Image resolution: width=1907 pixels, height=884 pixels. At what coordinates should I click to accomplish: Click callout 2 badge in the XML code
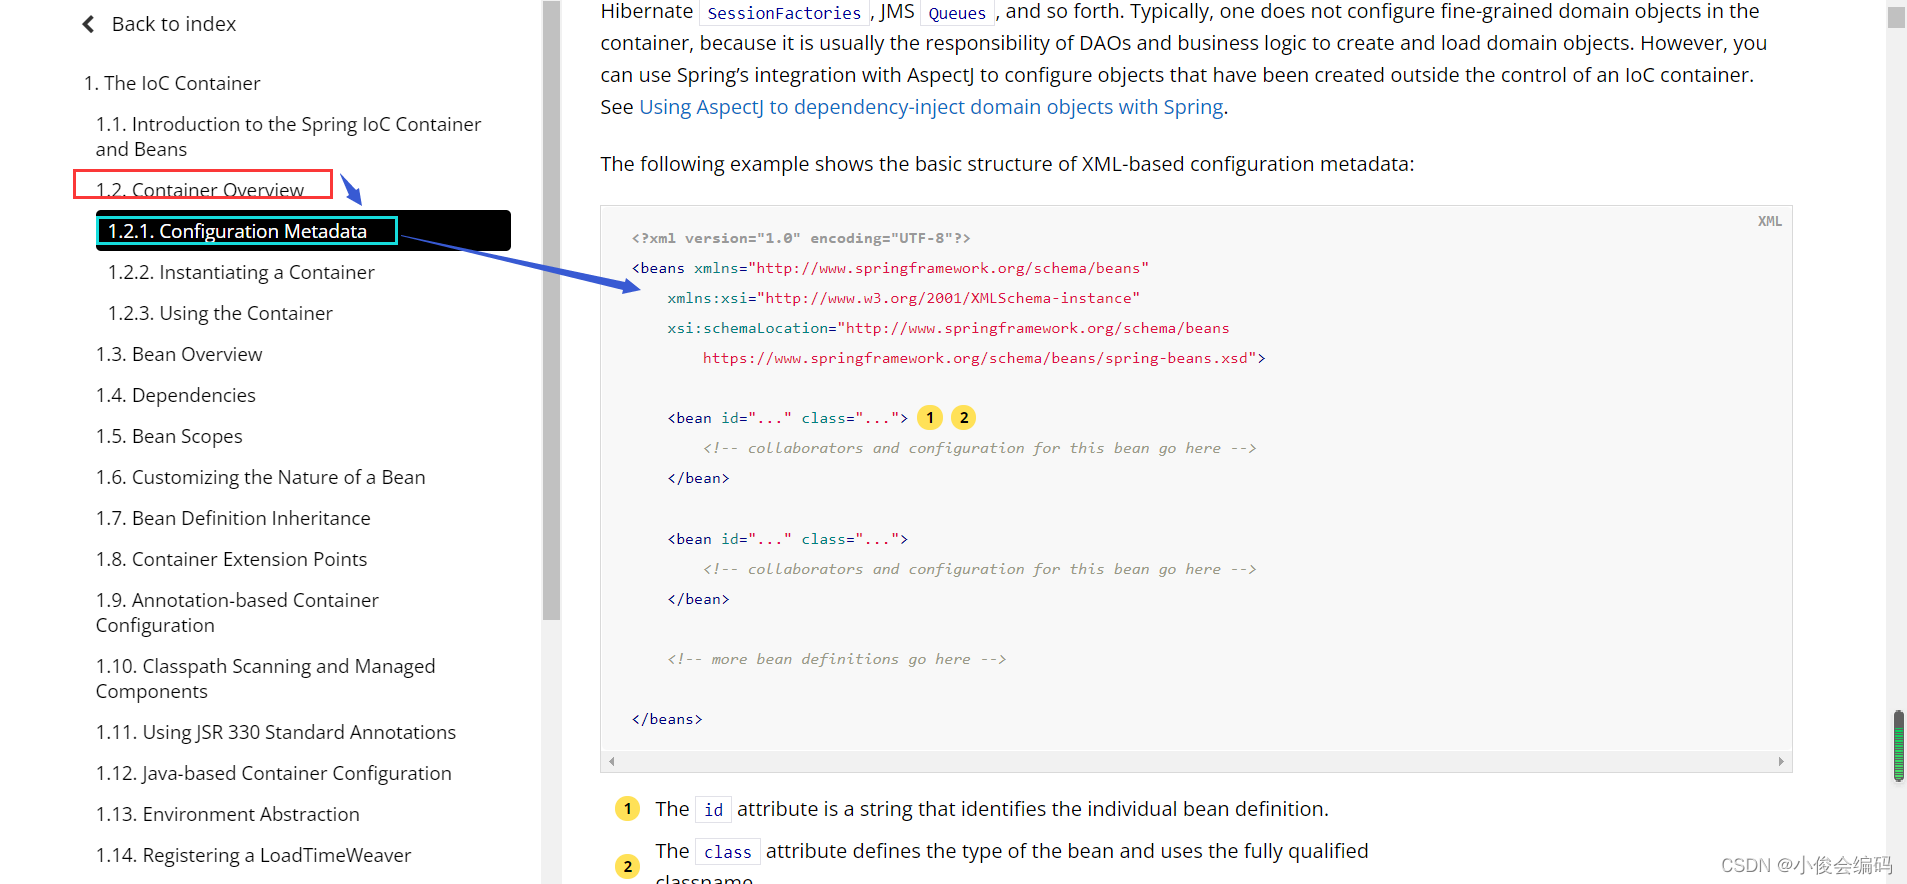pos(964,418)
